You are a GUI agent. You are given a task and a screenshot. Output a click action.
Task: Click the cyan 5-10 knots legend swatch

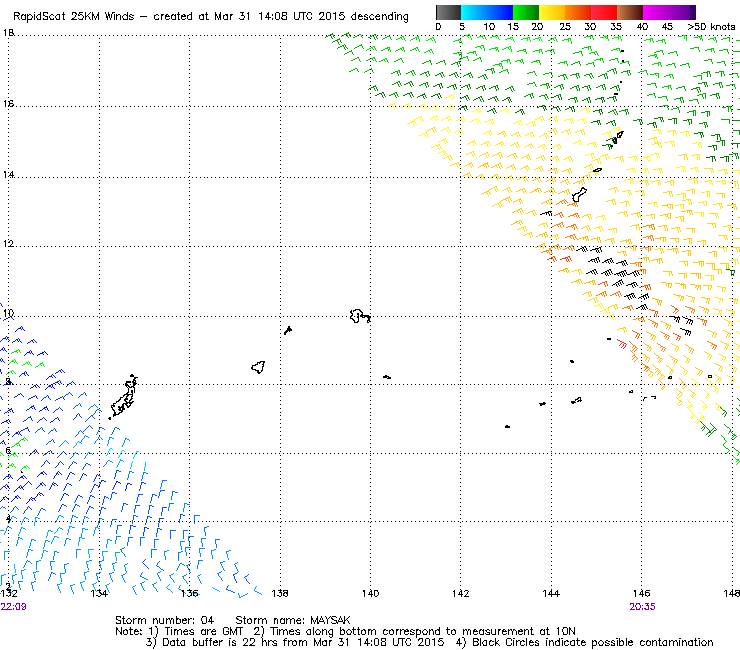pyautogui.click(x=474, y=12)
